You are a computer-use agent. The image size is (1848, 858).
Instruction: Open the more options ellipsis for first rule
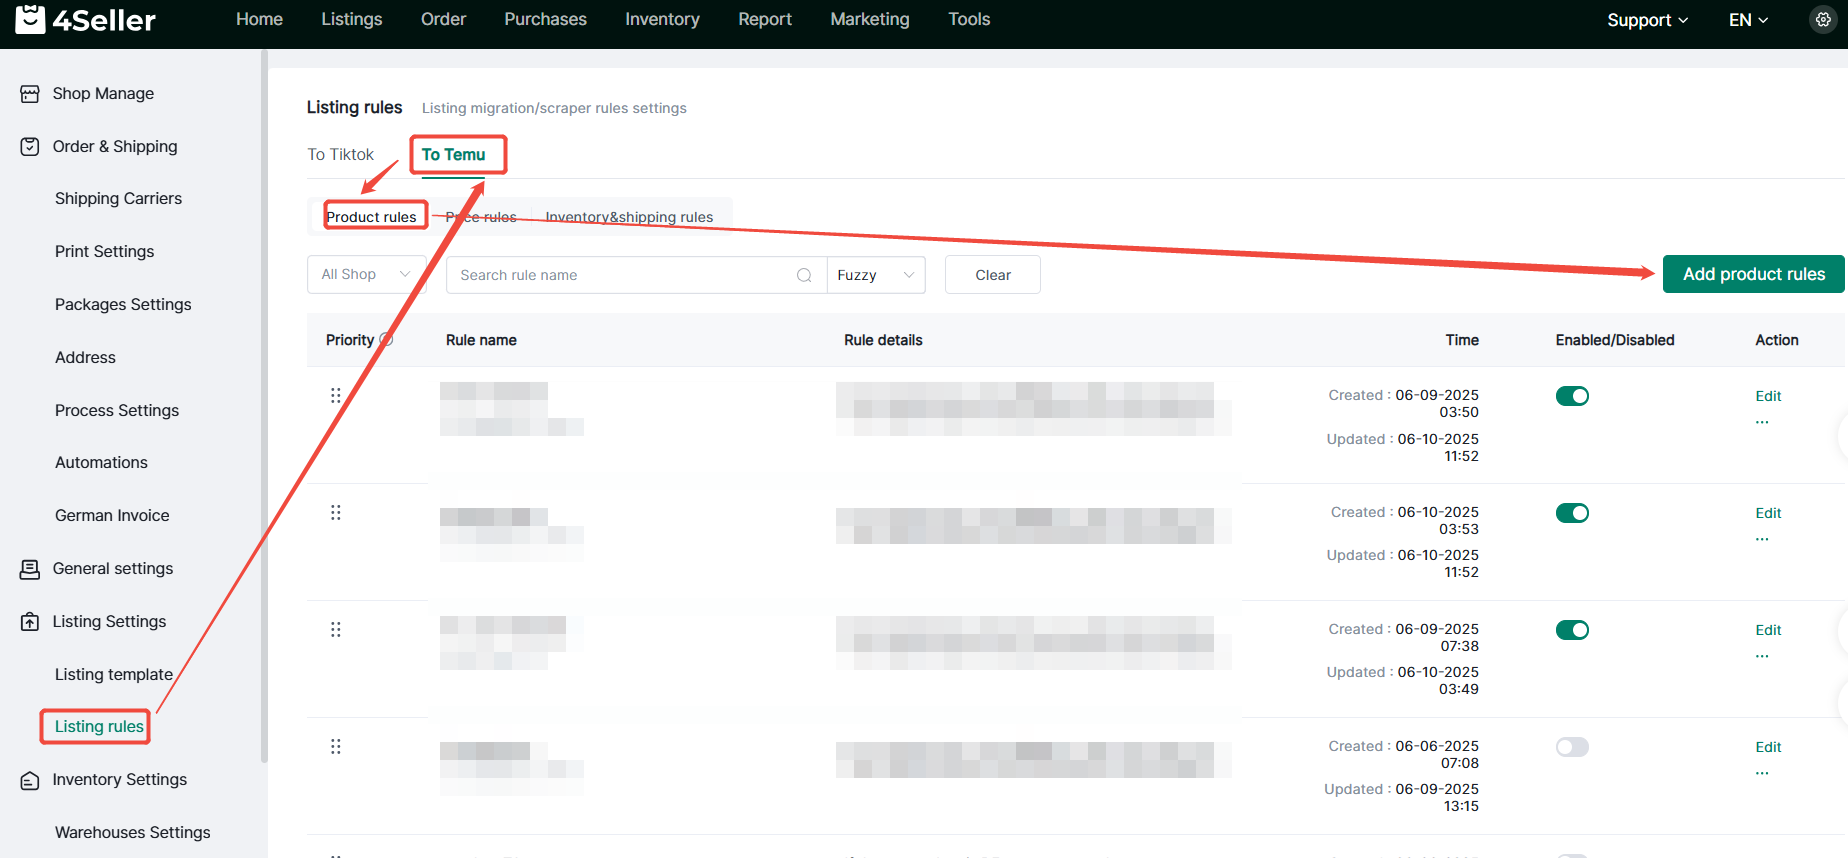[x=1762, y=422]
